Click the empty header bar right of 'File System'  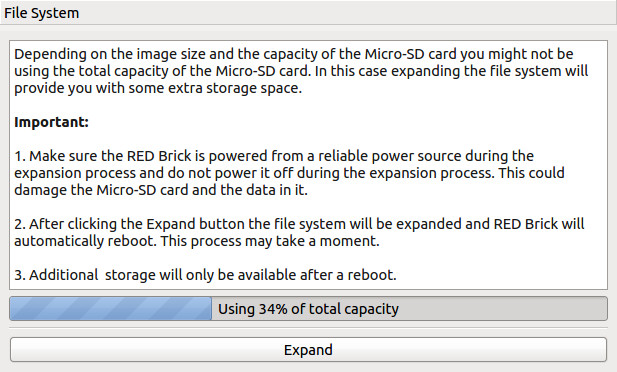[x=346, y=13]
